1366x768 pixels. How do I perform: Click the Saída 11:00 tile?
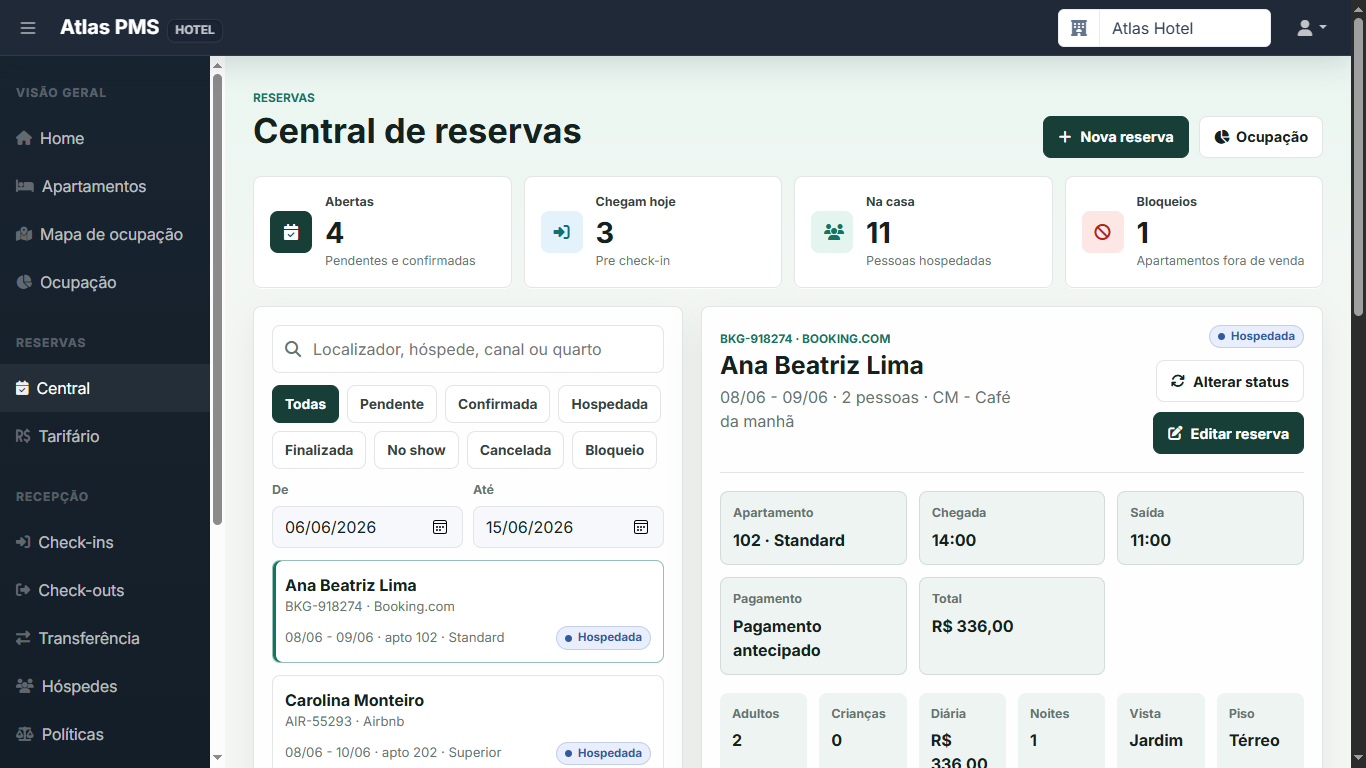[1210, 528]
